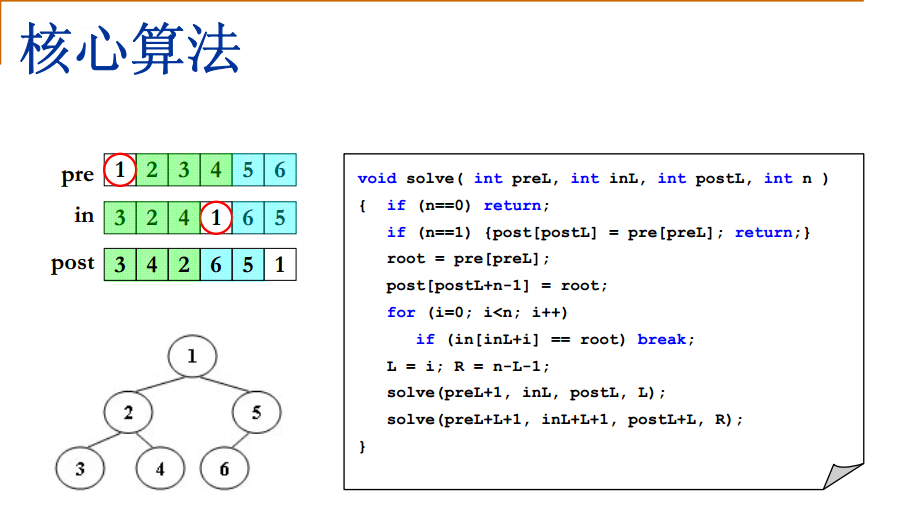Select cell 5 in the in row

280,218
